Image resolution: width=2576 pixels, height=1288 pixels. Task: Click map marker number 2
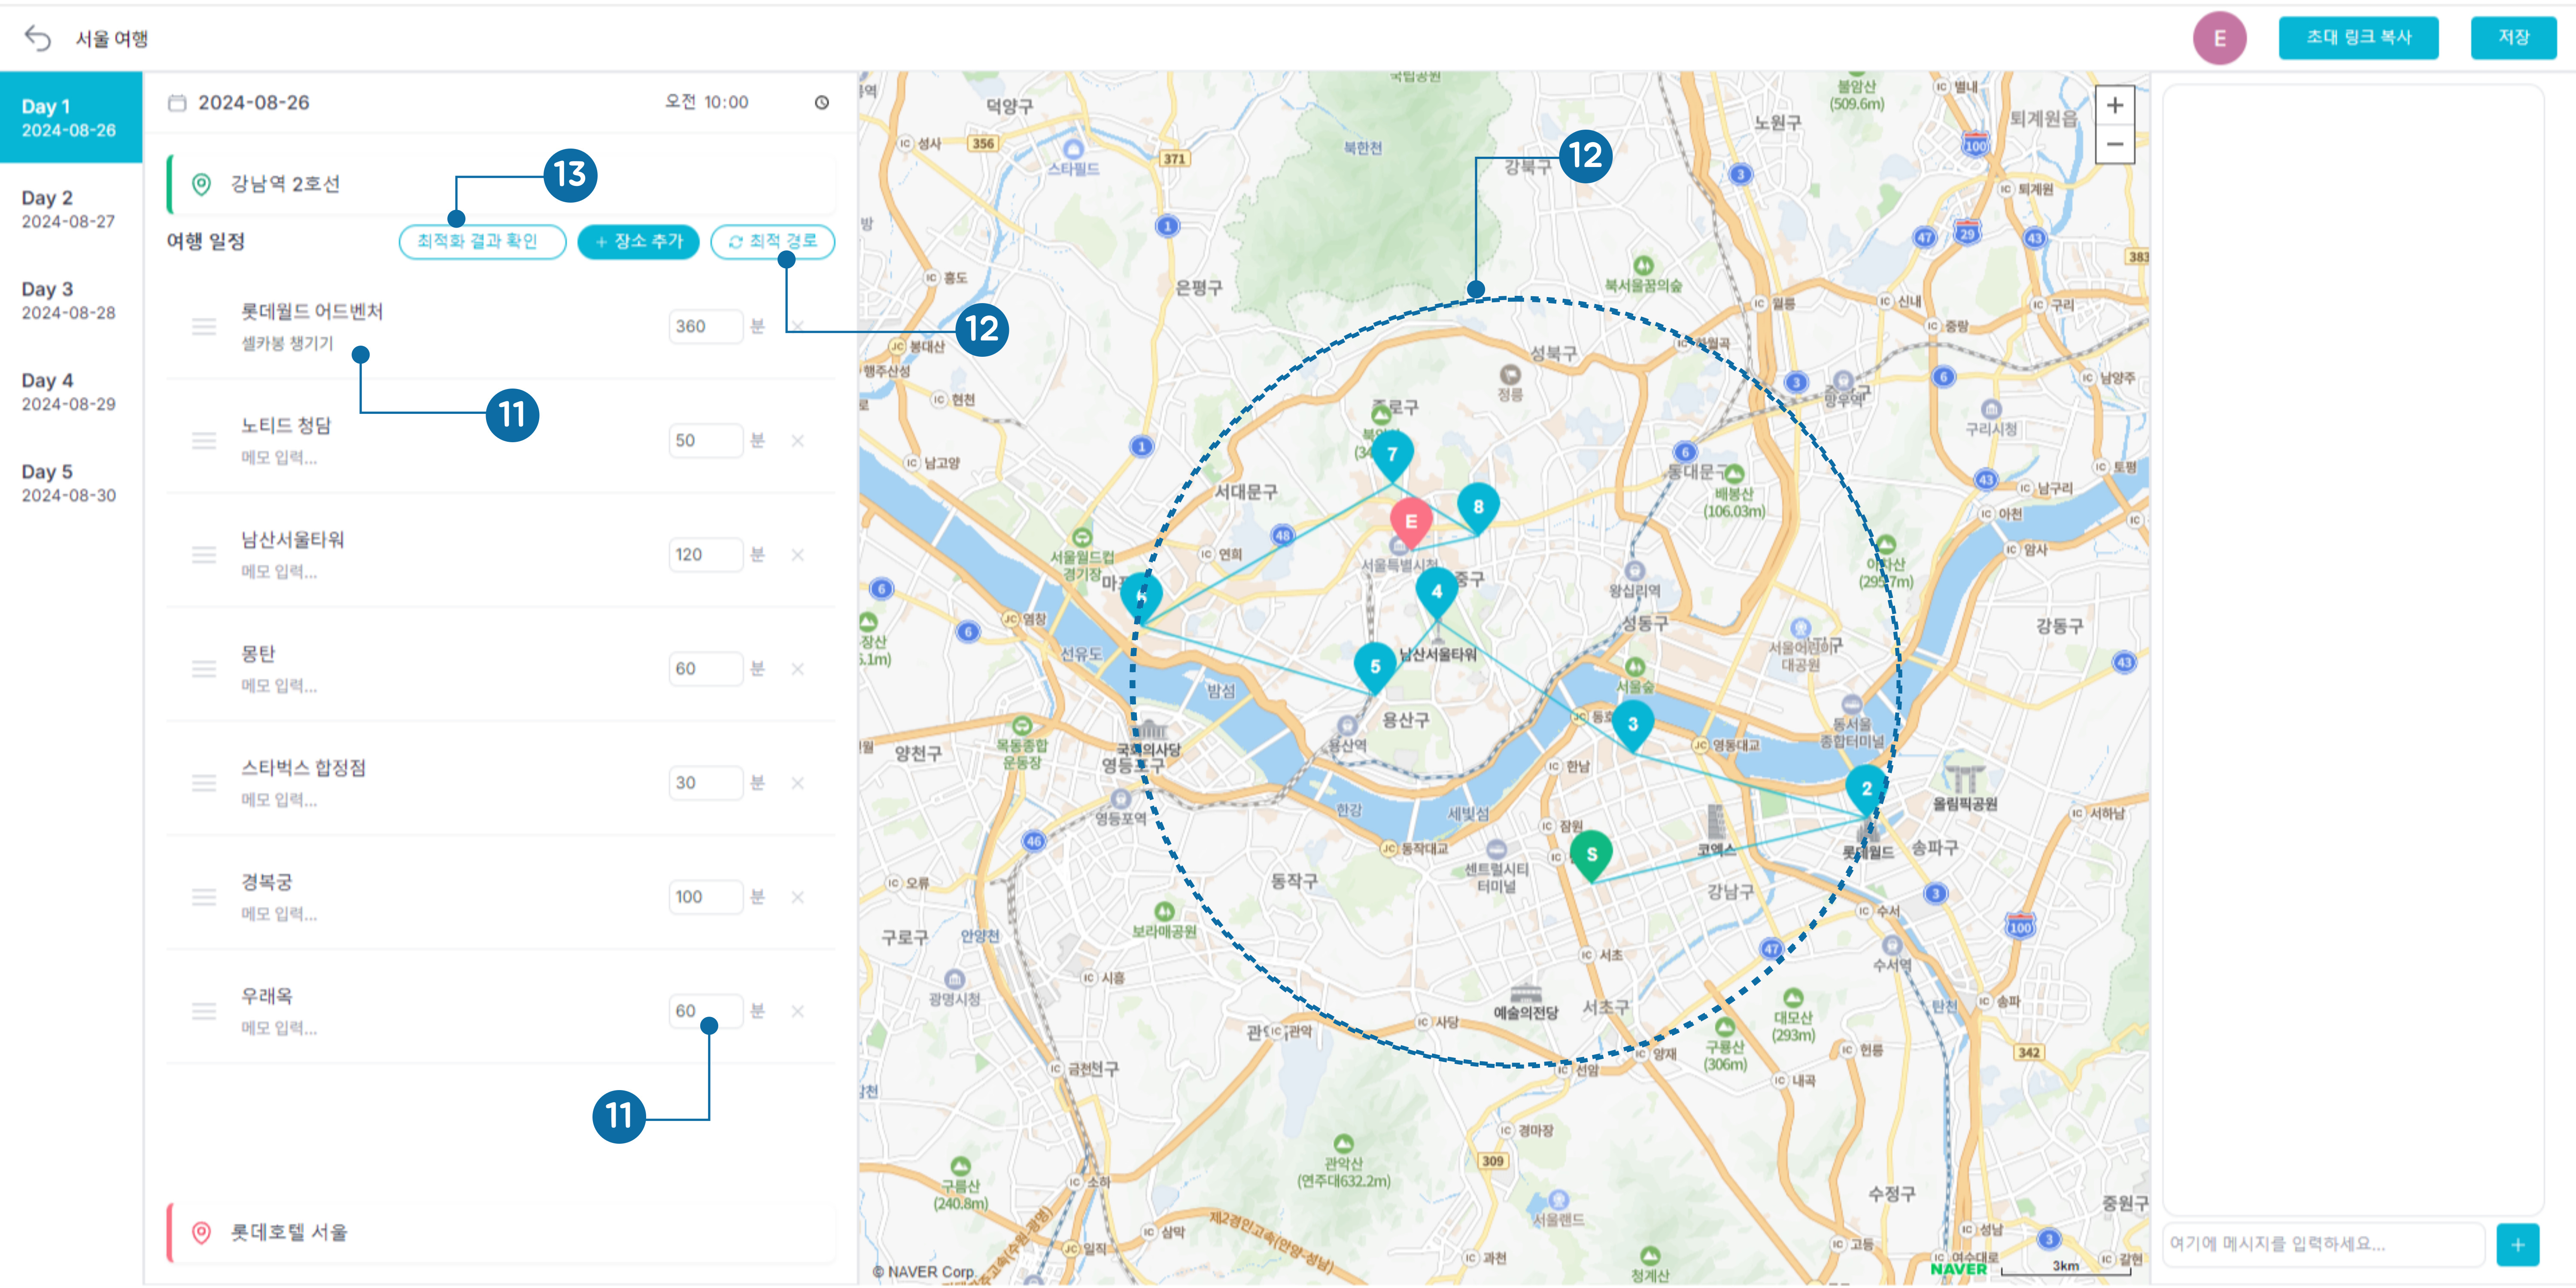click(1866, 790)
